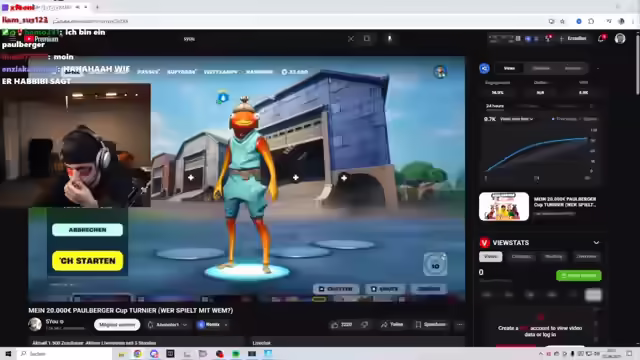
Task: Open the account avatar menu
Action: pos(620,39)
